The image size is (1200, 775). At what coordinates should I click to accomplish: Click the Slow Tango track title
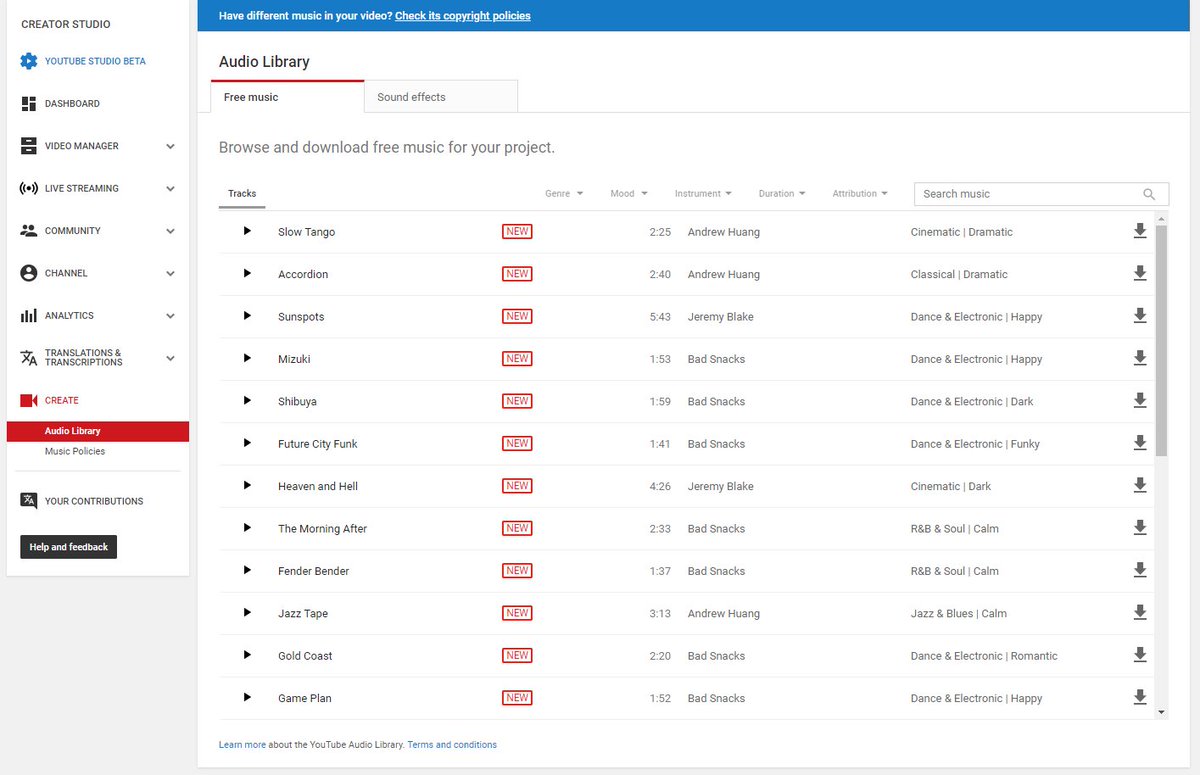pos(307,232)
